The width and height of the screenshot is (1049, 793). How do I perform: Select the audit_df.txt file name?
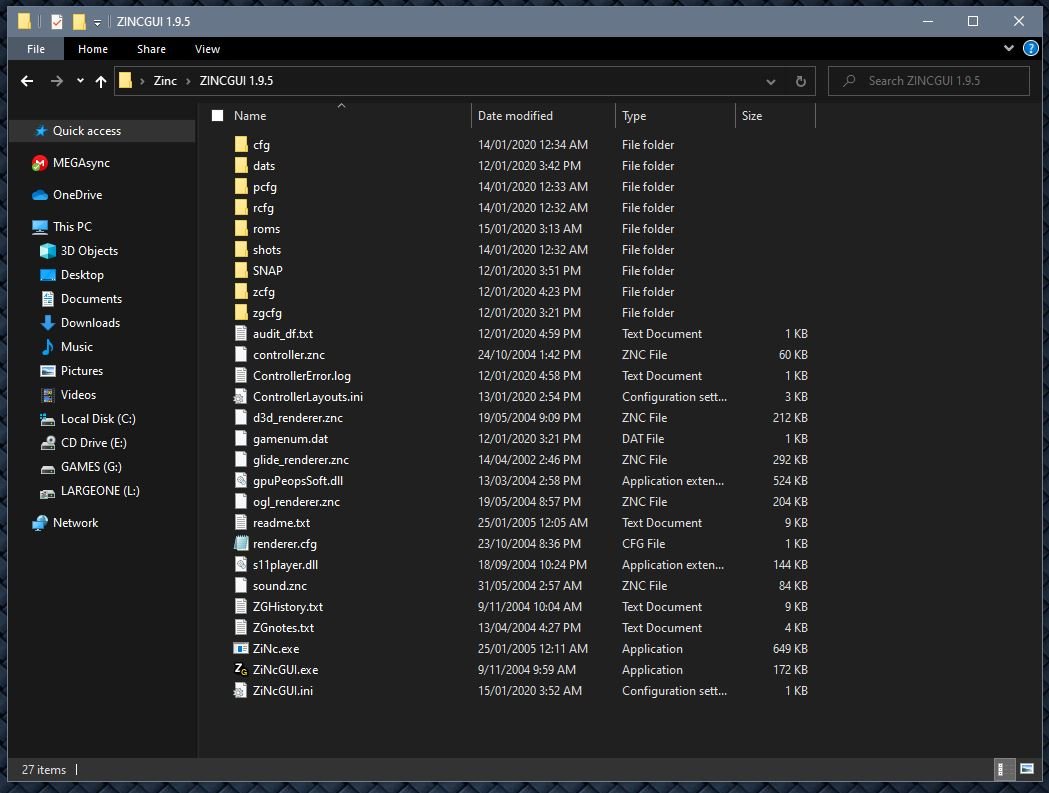point(283,334)
